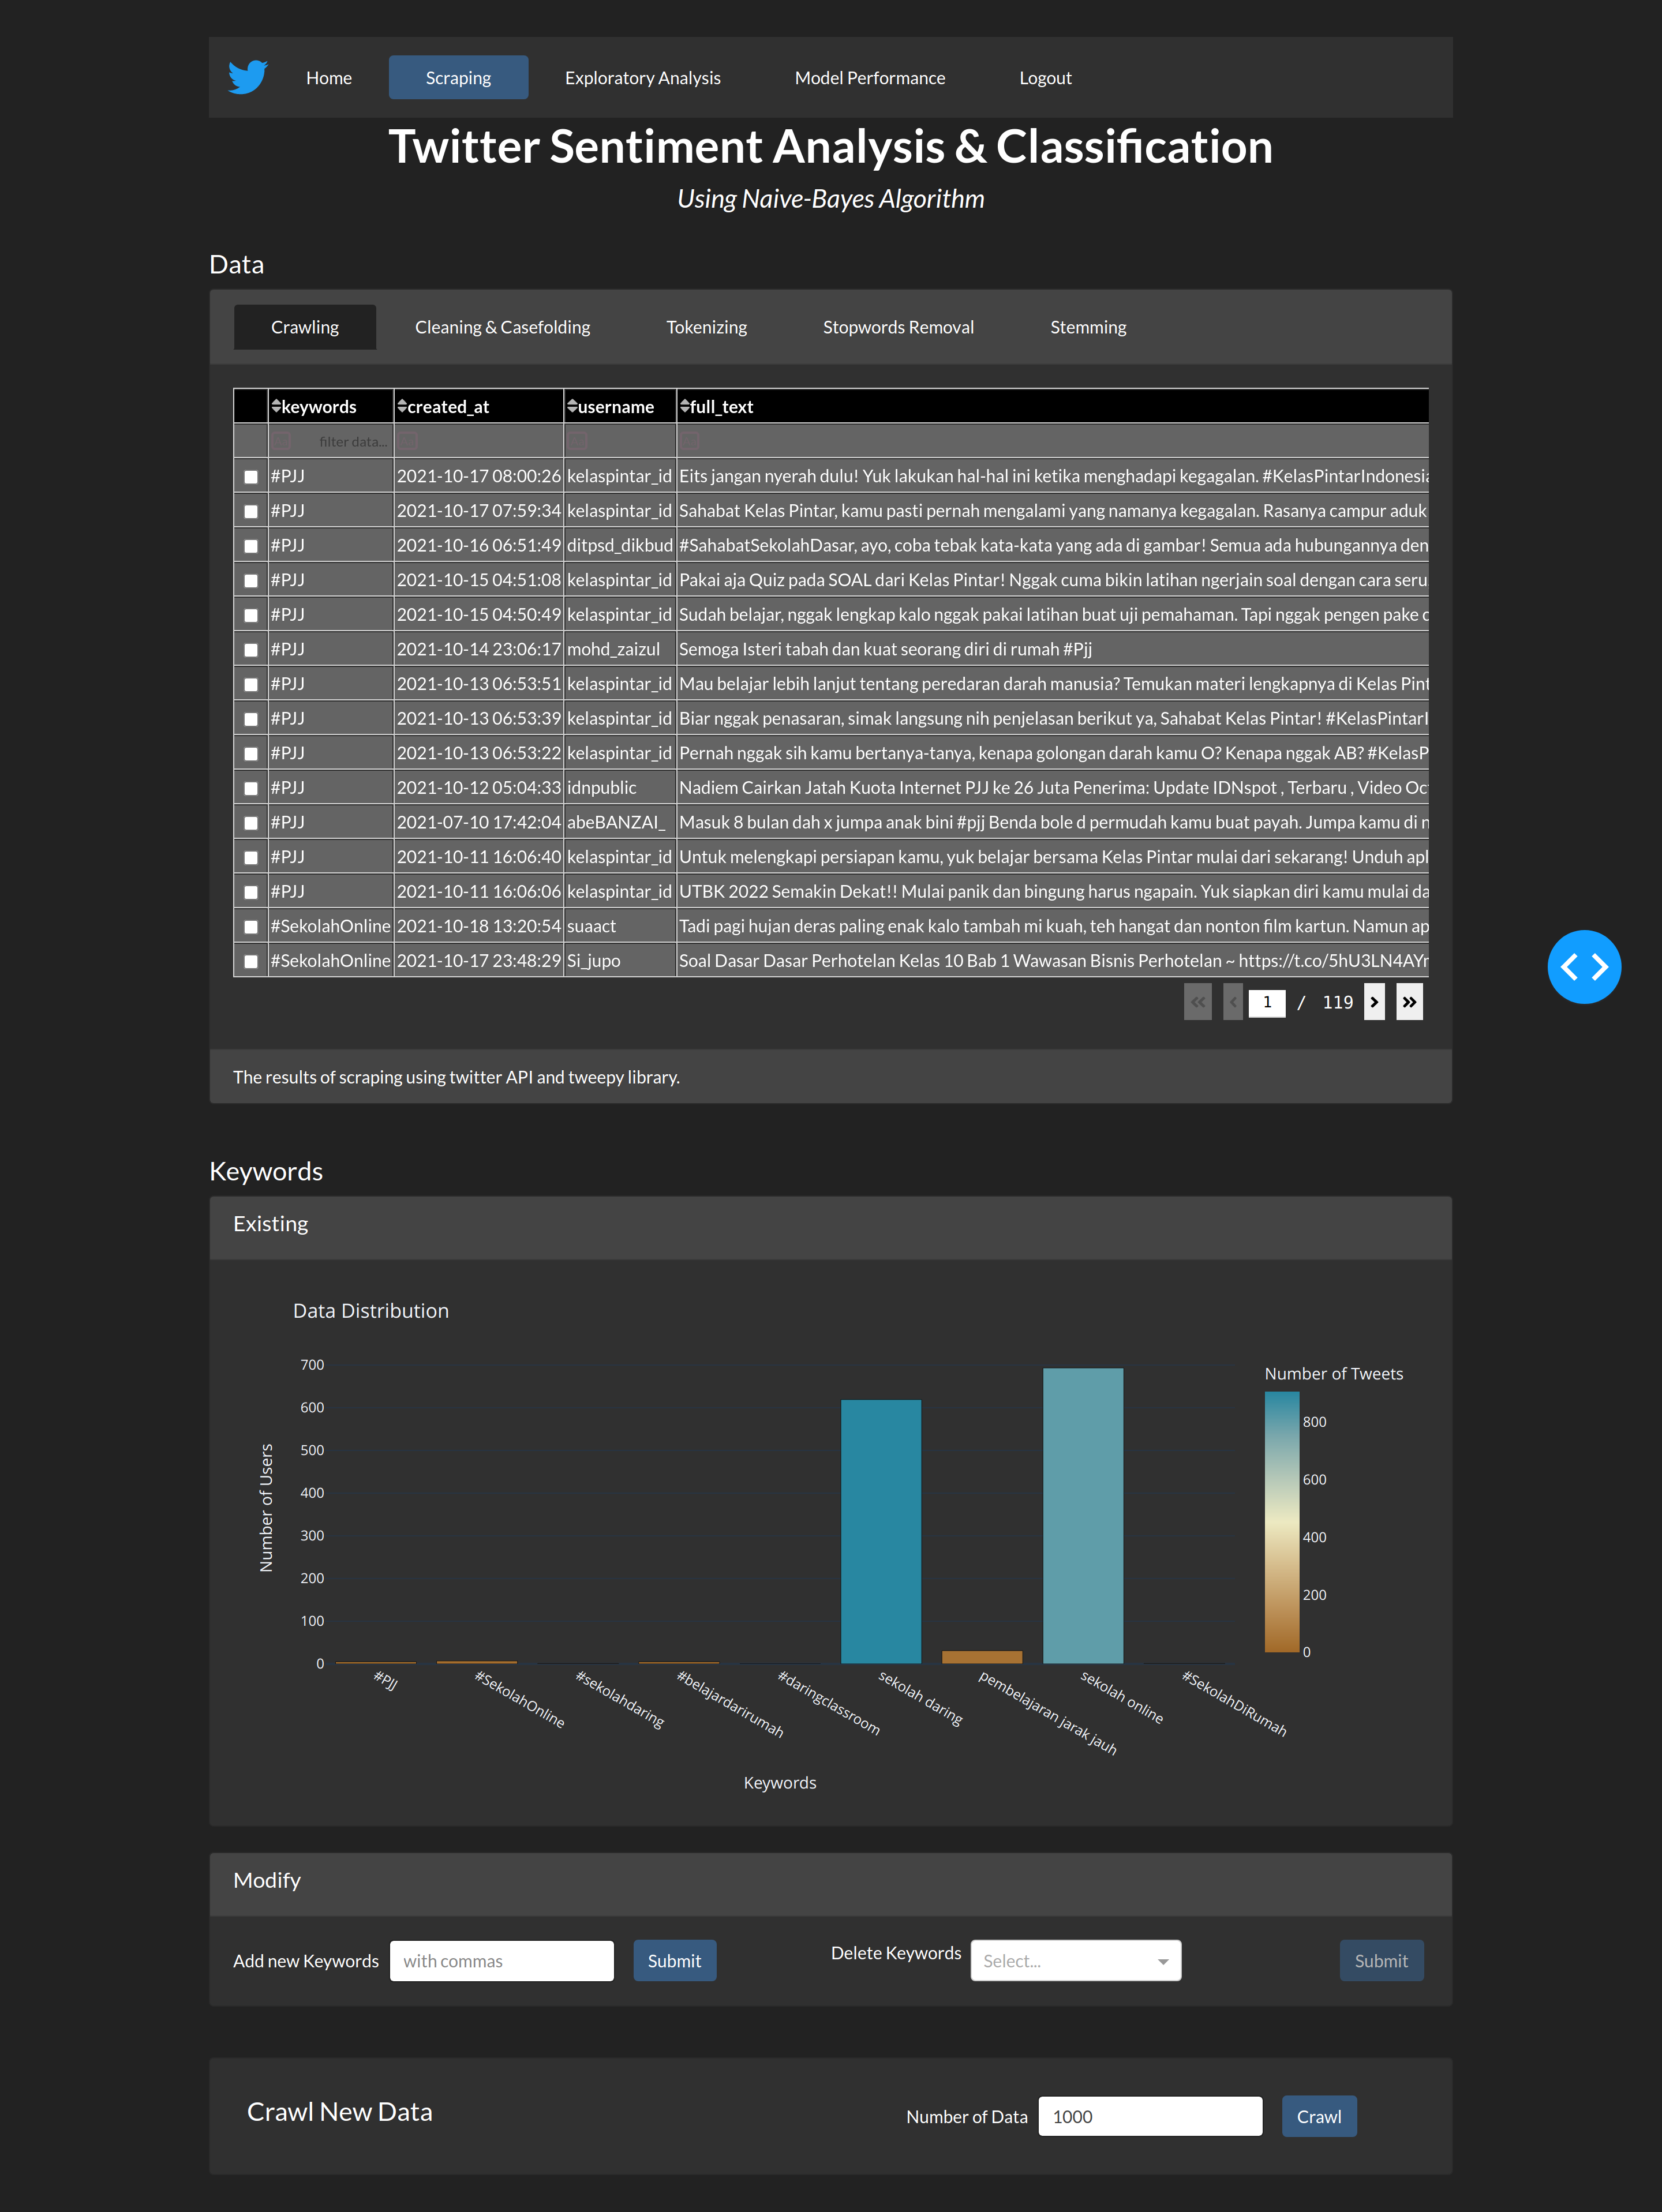Toggle case-sensitive filter icon in keywords column
This screenshot has height=2212, width=1662.
click(282, 441)
